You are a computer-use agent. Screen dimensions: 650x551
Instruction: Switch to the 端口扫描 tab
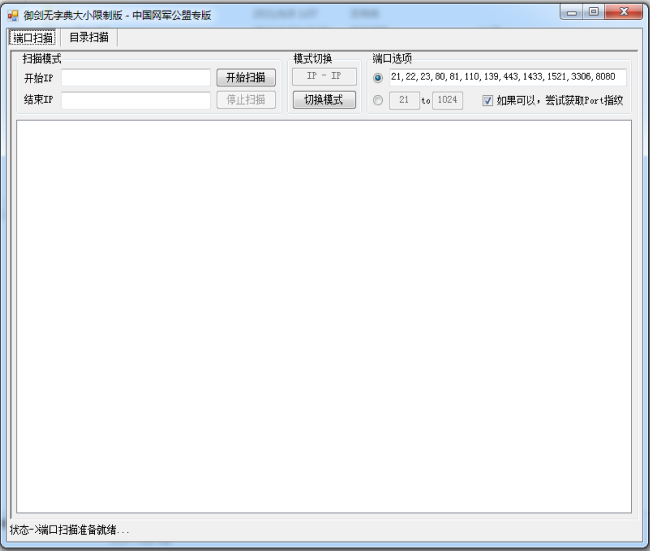33,37
